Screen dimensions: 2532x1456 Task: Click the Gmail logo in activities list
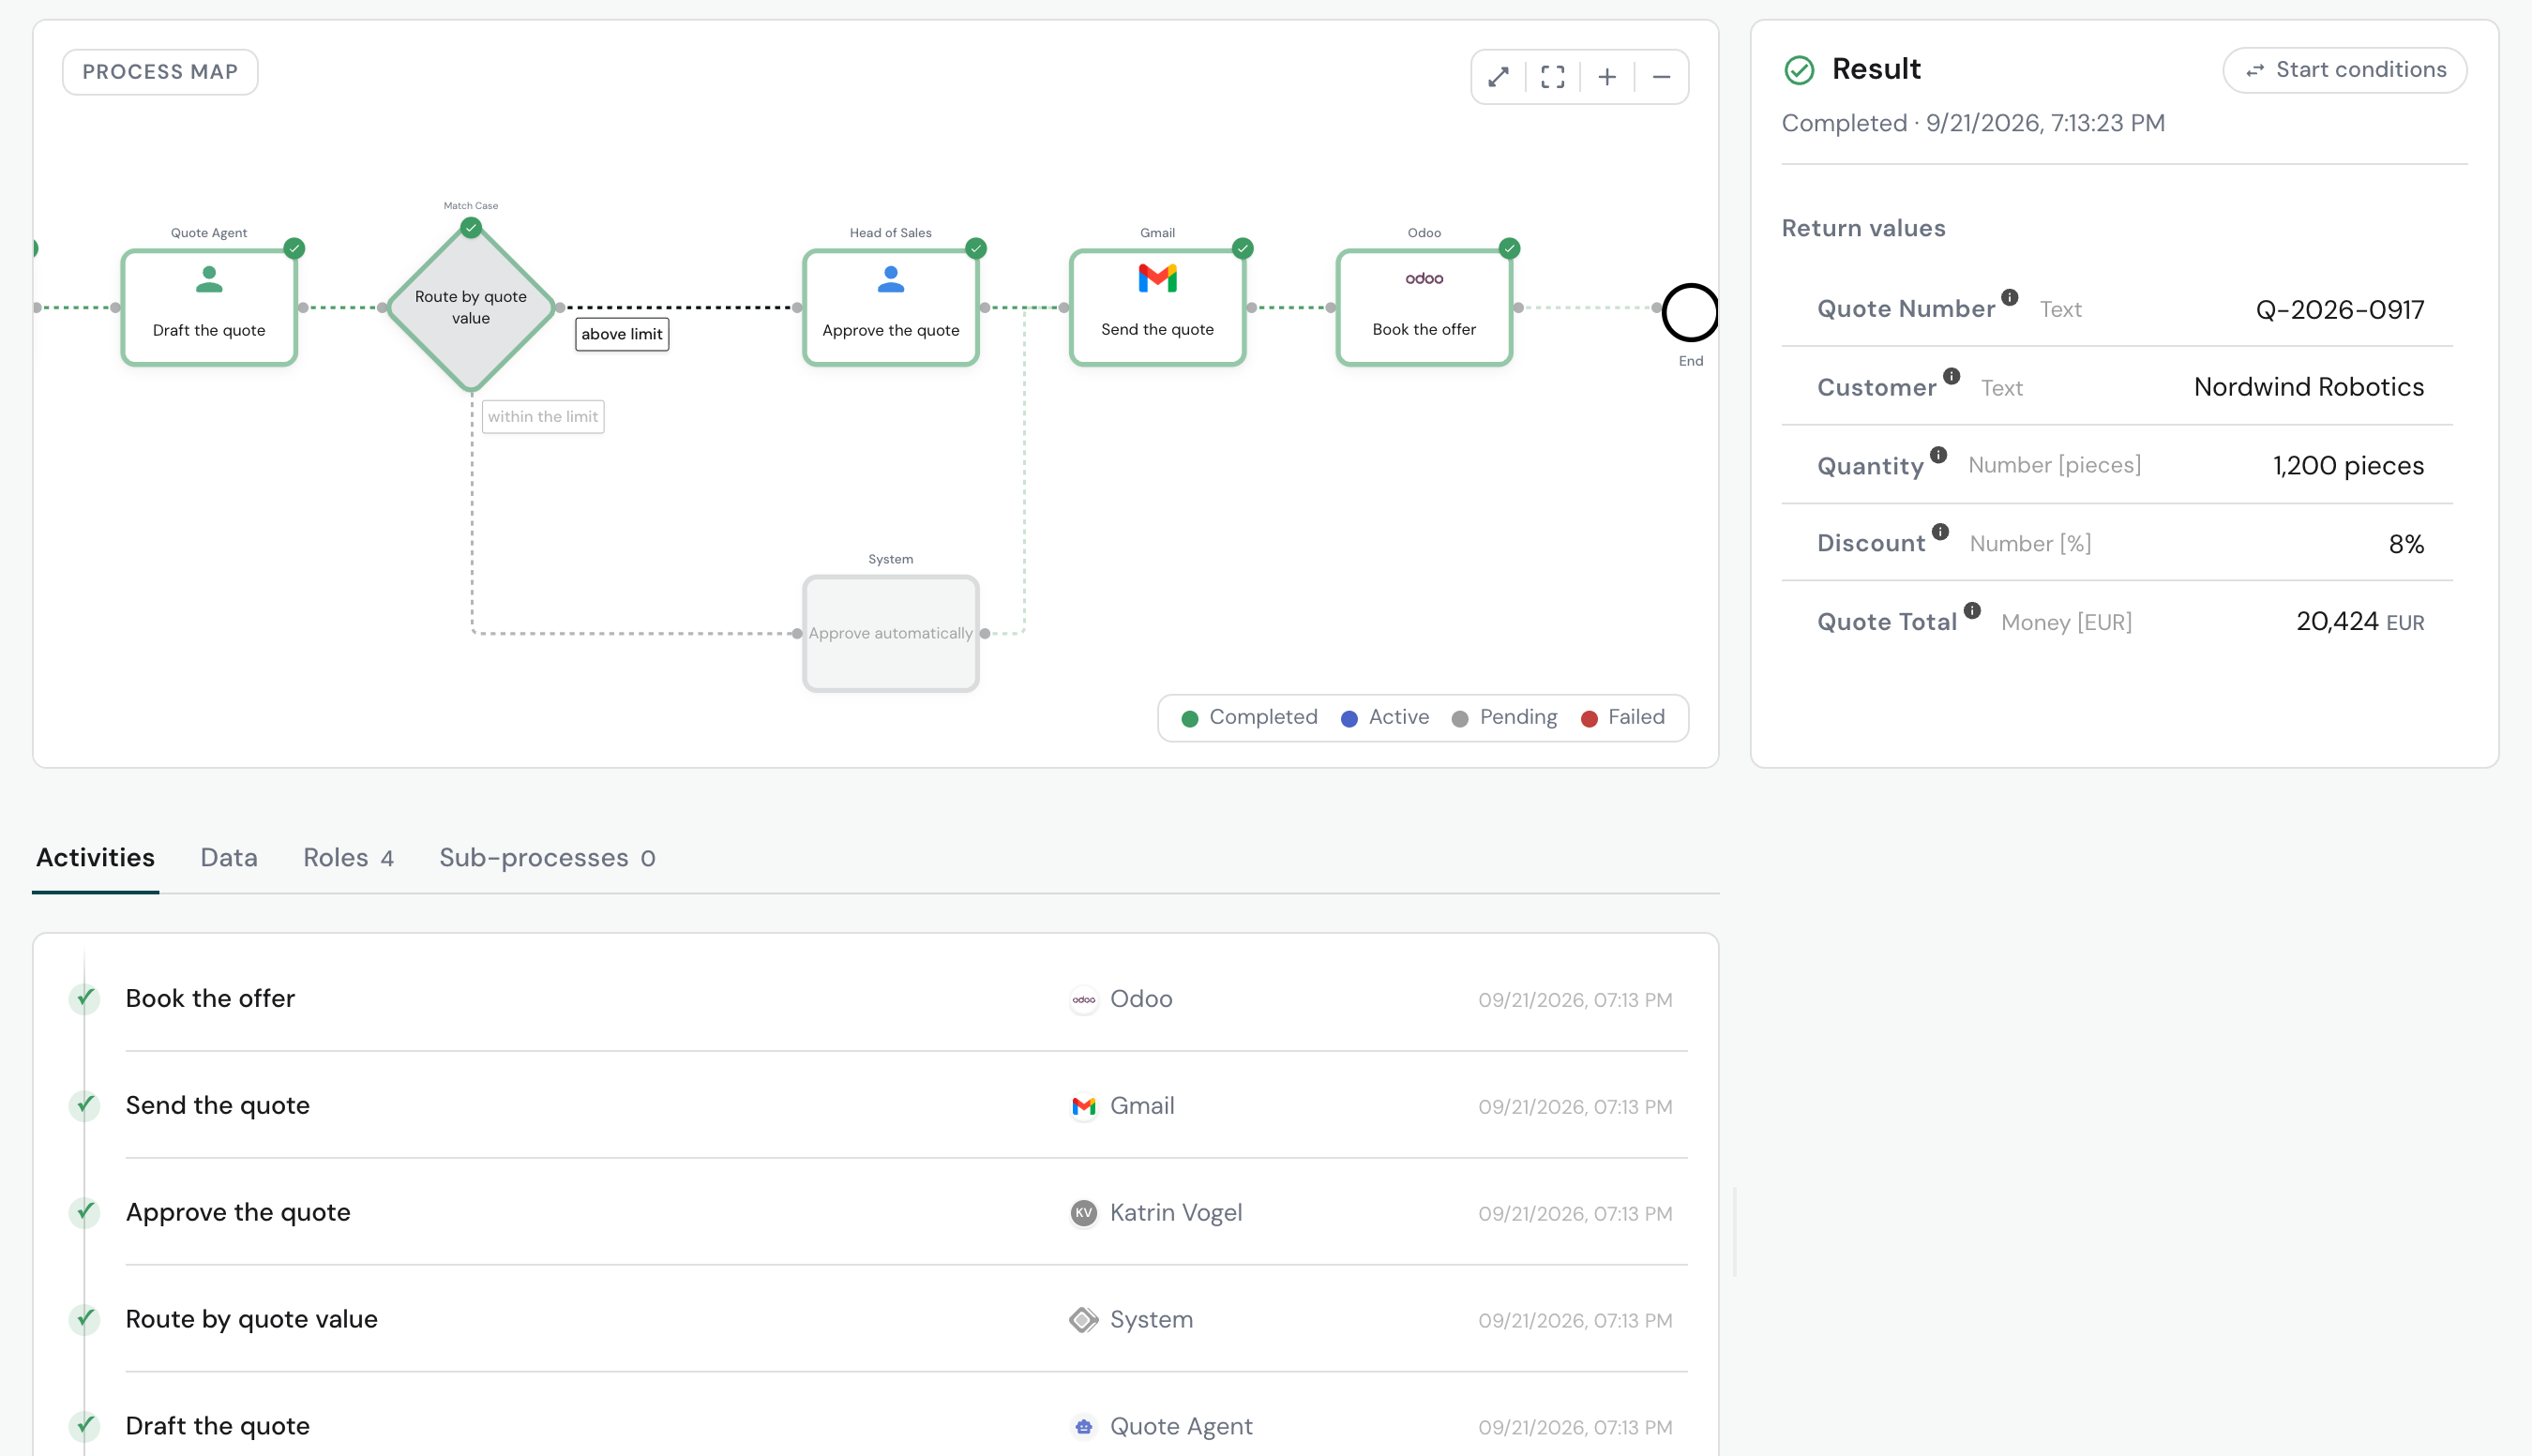[1084, 1106]
